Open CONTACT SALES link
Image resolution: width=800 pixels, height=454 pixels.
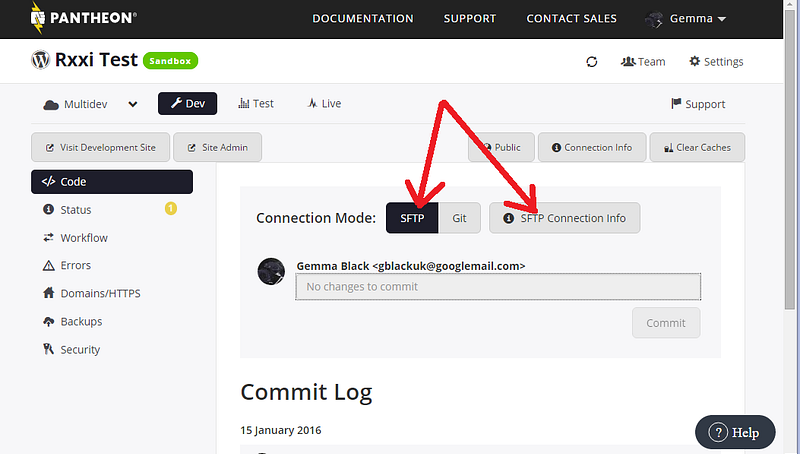pos(571,18)
